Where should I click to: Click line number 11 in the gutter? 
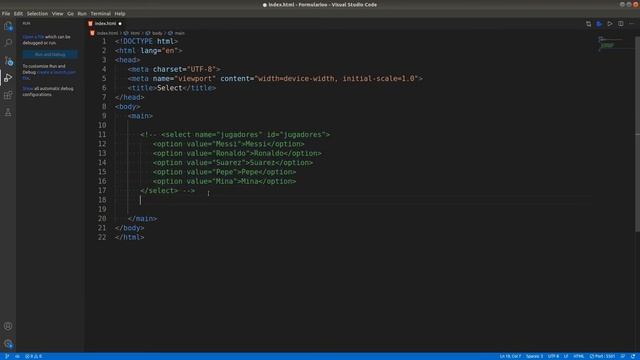coord(102,135)
